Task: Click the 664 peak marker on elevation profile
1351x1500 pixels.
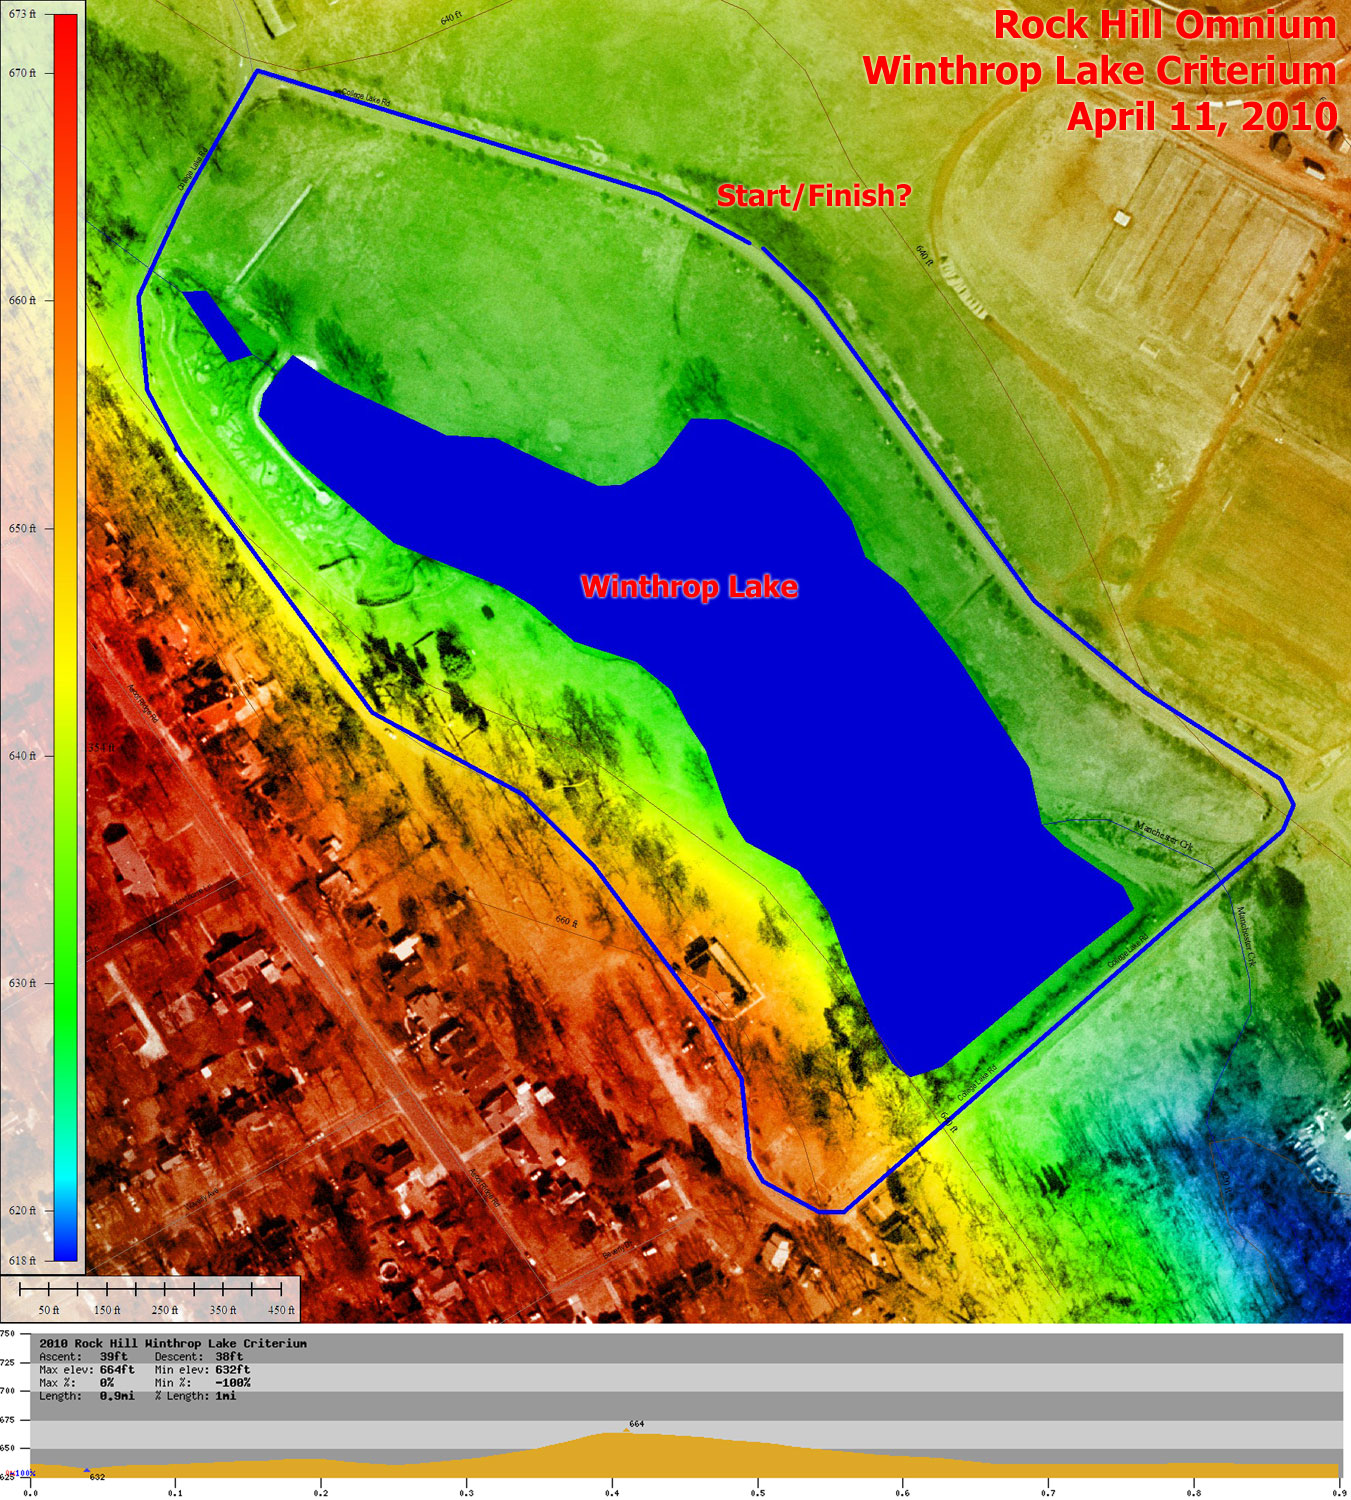Action: (x=636, y=1424)
